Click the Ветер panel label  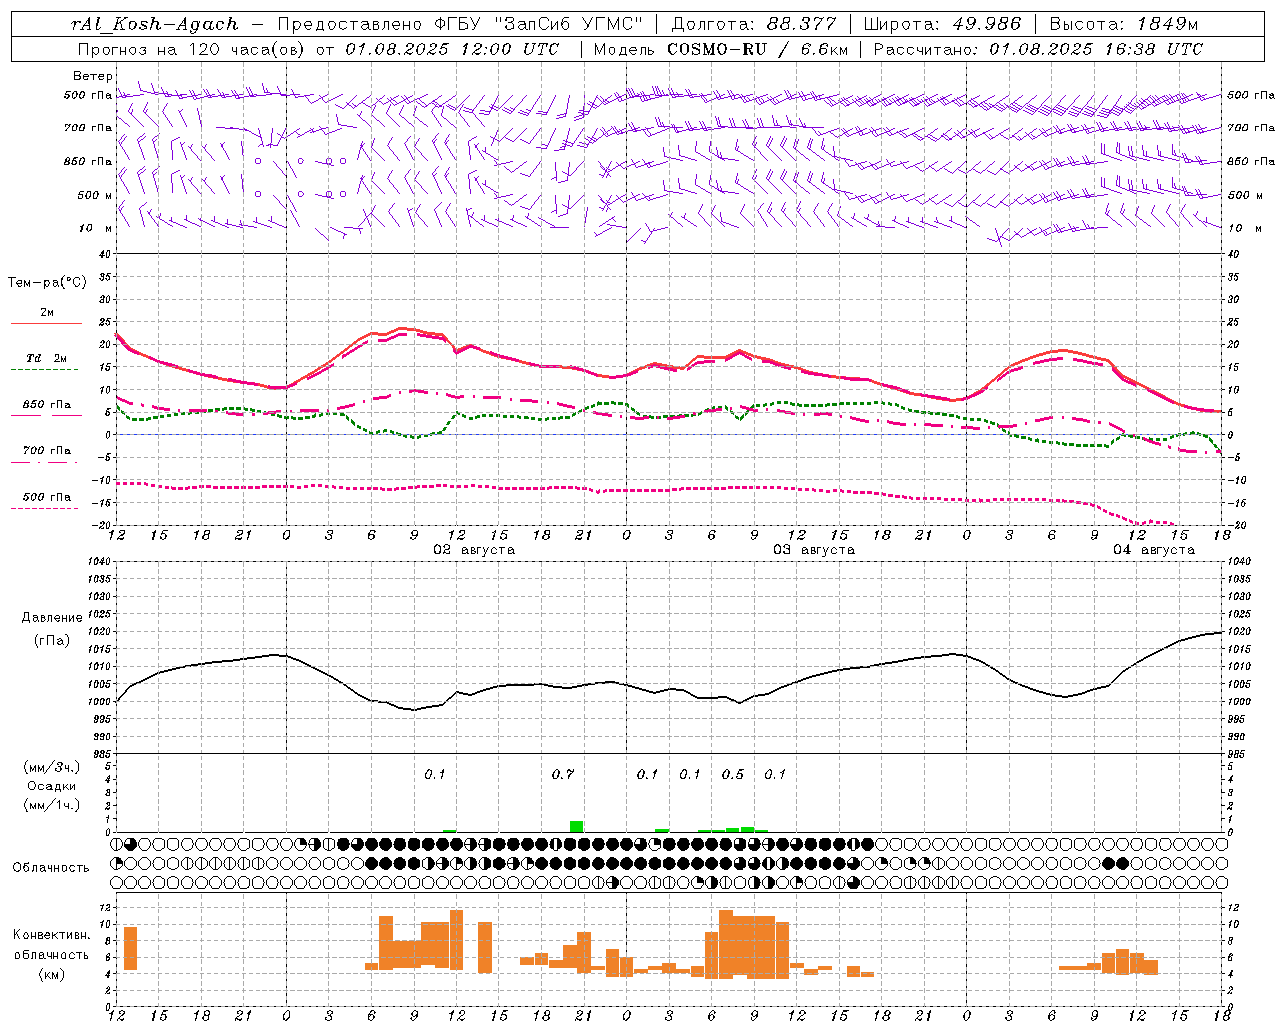pyautogui.click(x=93, y=76)
